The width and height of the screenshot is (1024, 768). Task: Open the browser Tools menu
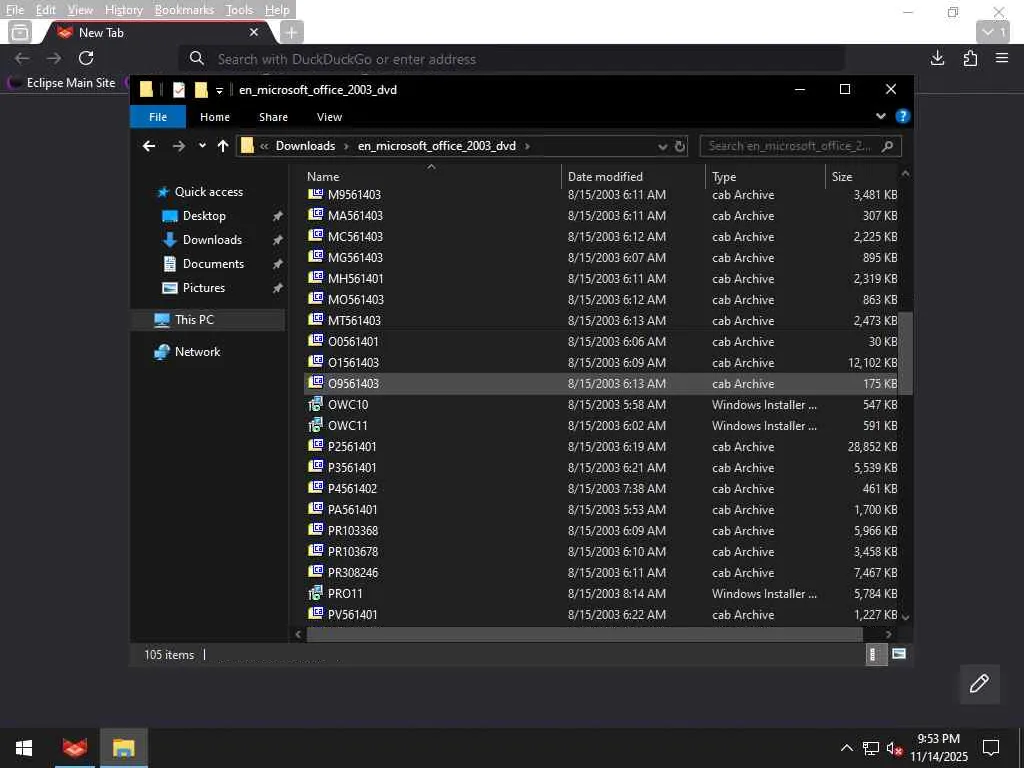pyautogui.click(x=239, y=10)
